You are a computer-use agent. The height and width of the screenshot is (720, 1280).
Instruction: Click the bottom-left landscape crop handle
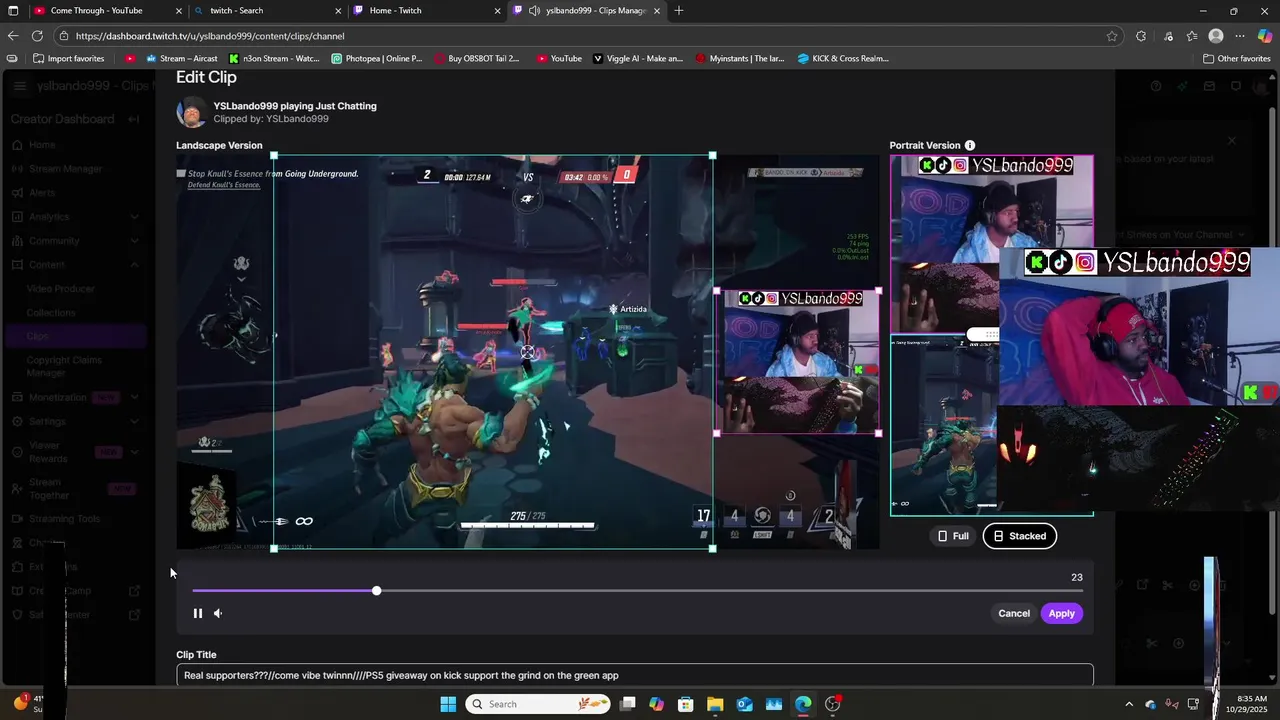point(274,548)
